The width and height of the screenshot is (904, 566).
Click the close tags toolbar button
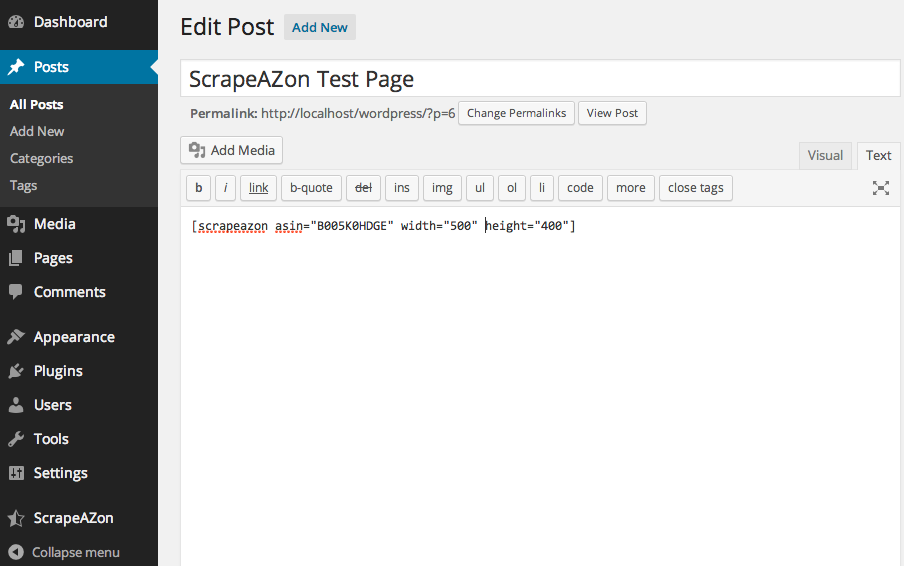(696, 188)
